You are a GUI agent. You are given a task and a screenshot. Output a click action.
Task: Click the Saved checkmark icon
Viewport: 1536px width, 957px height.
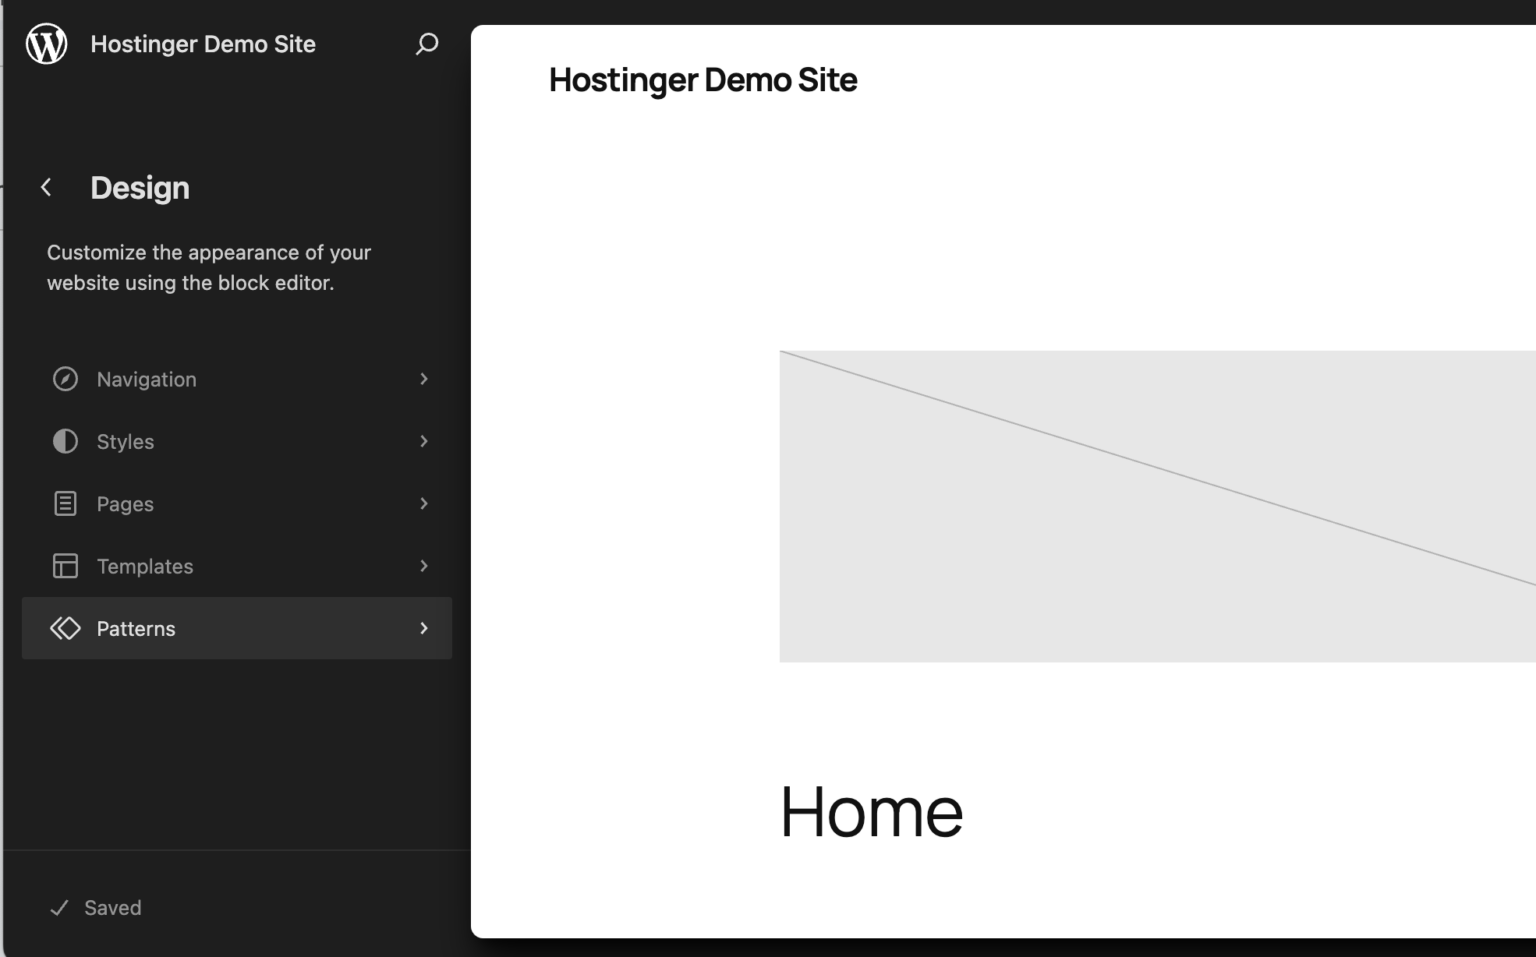click(x=58, y=907)
